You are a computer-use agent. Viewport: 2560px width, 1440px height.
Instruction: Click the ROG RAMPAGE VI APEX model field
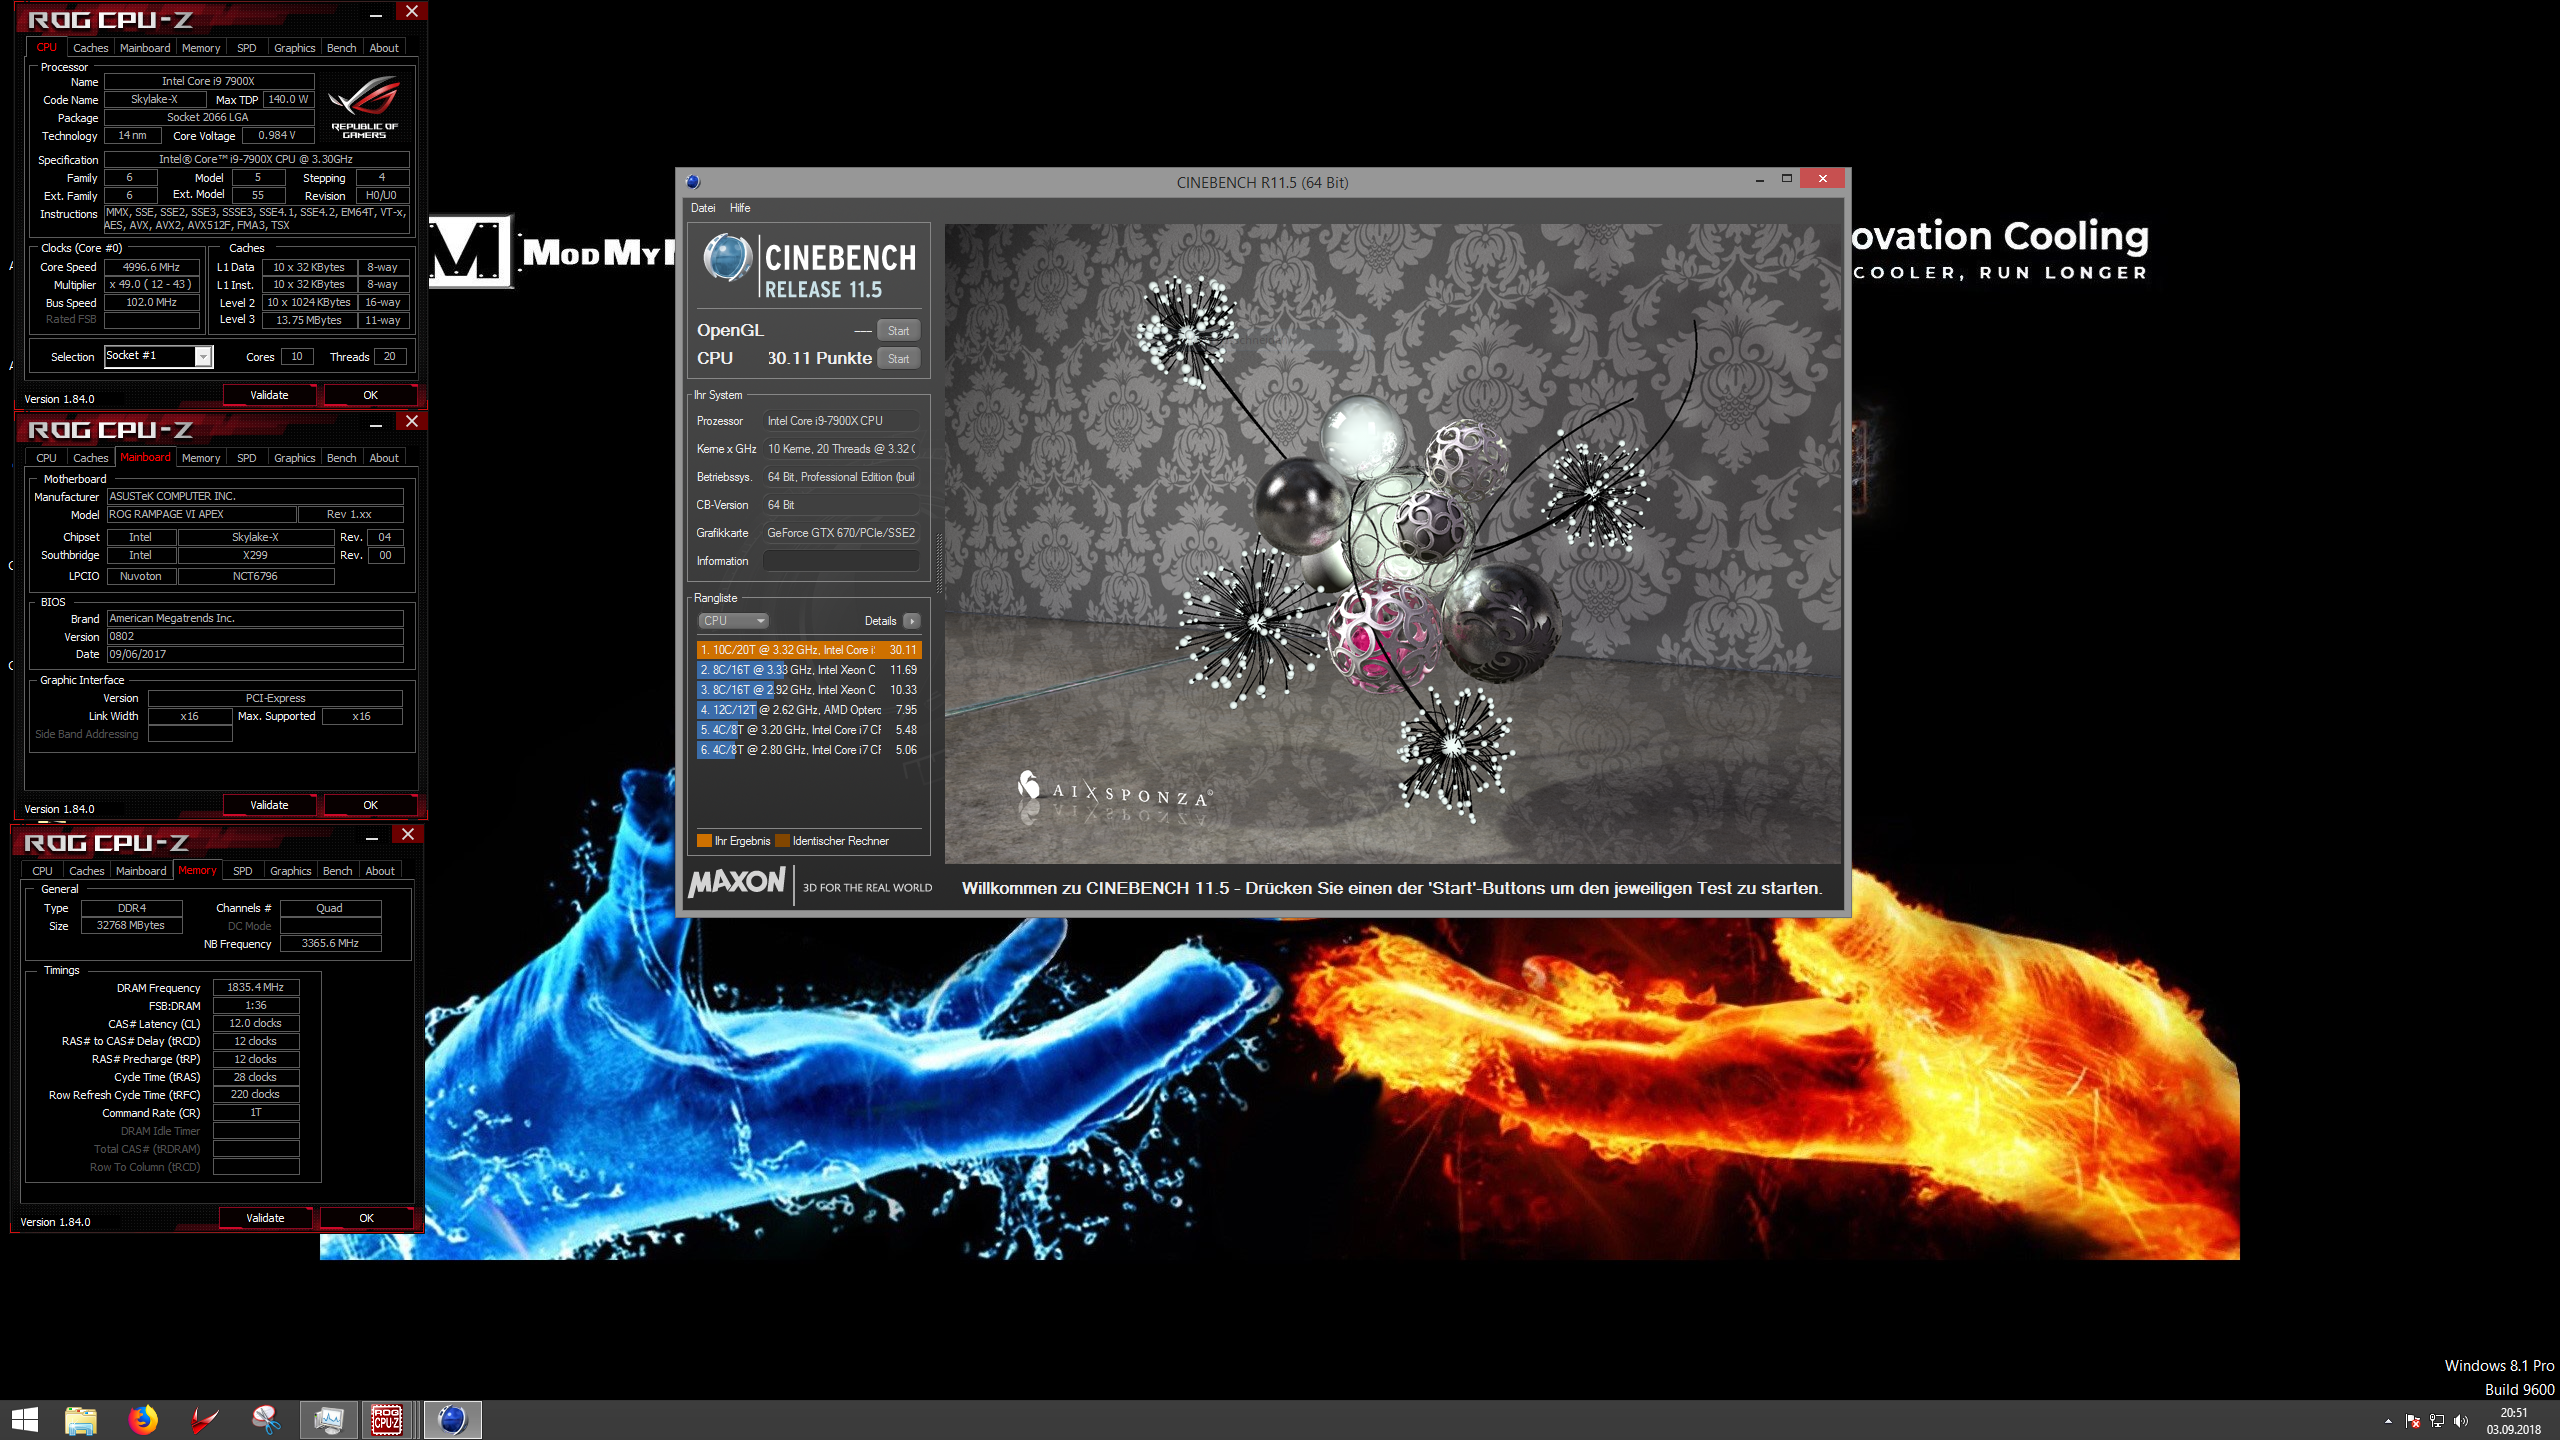click(x=201, y=514)
